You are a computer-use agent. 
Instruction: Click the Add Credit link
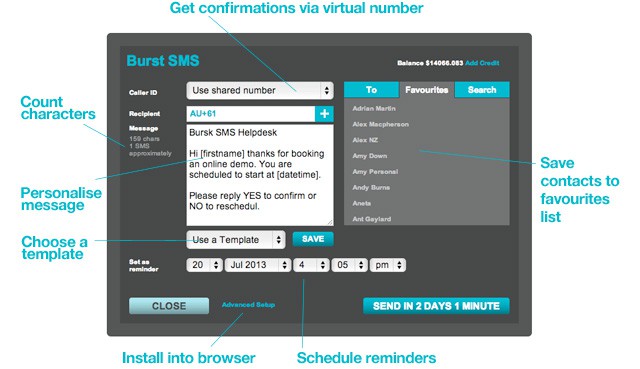point(482,63)
